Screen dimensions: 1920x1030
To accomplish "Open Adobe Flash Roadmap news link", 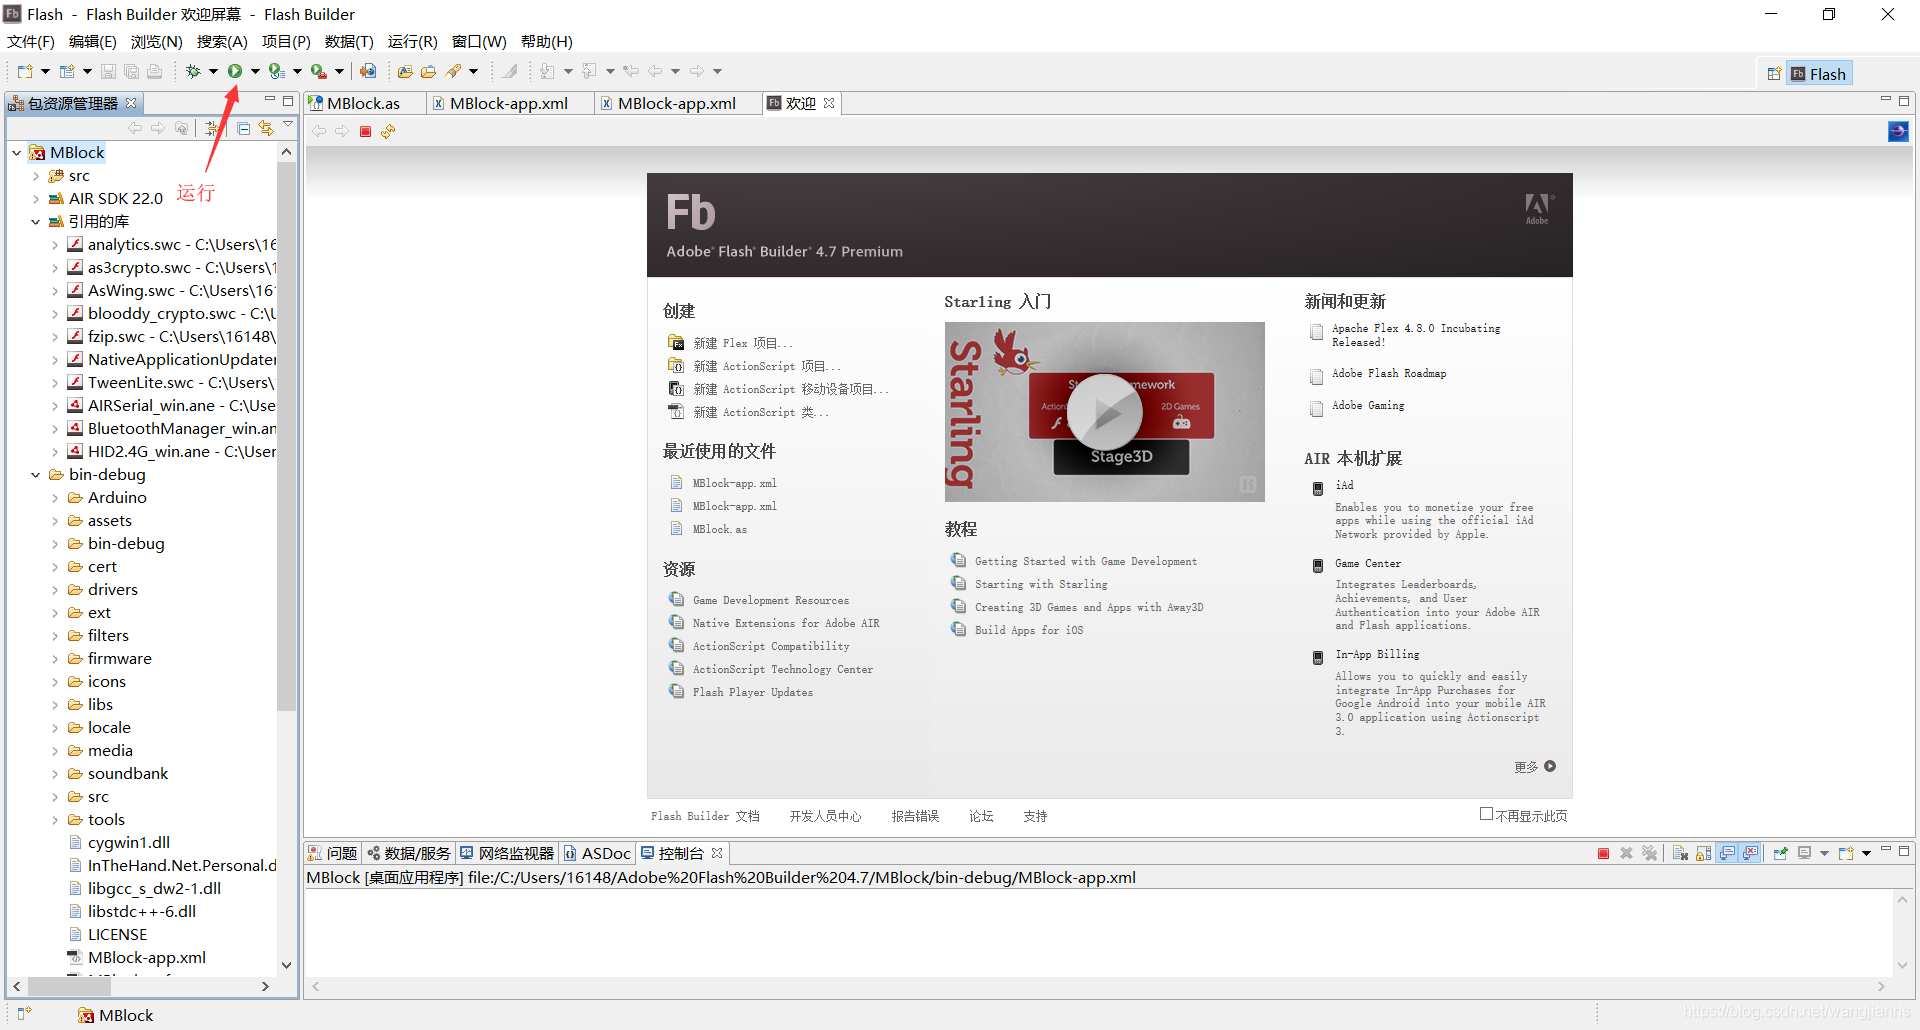I will coord(1389,373).
